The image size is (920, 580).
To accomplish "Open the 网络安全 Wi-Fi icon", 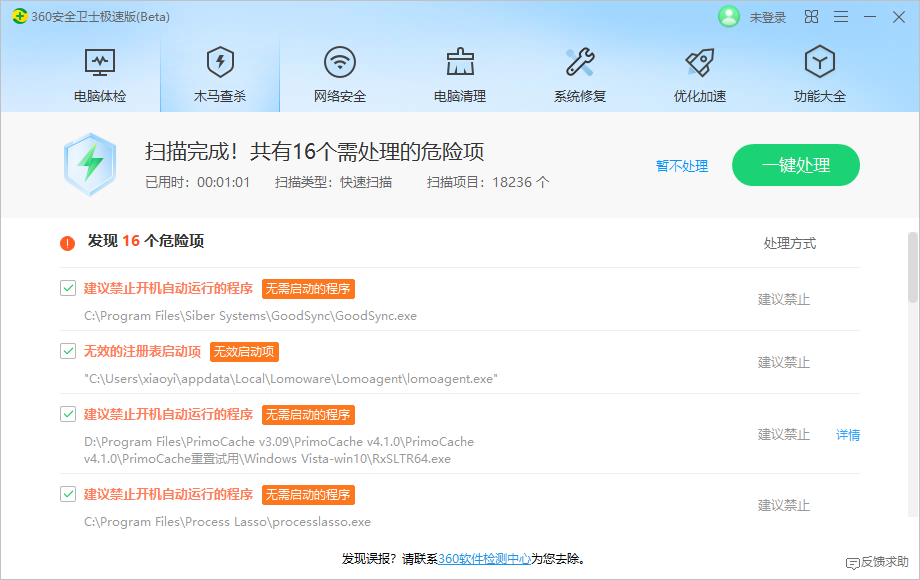I will pyautogui.click(x=340, y=64).
